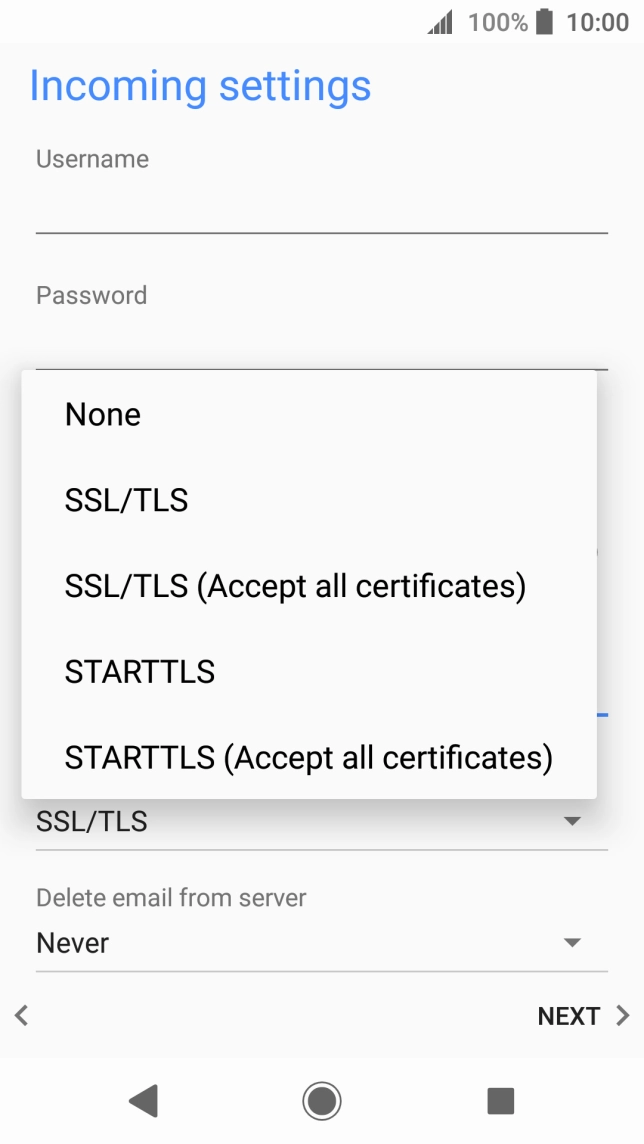
Task: Tap the arrow icon beside Never
Action: (572, 943)
